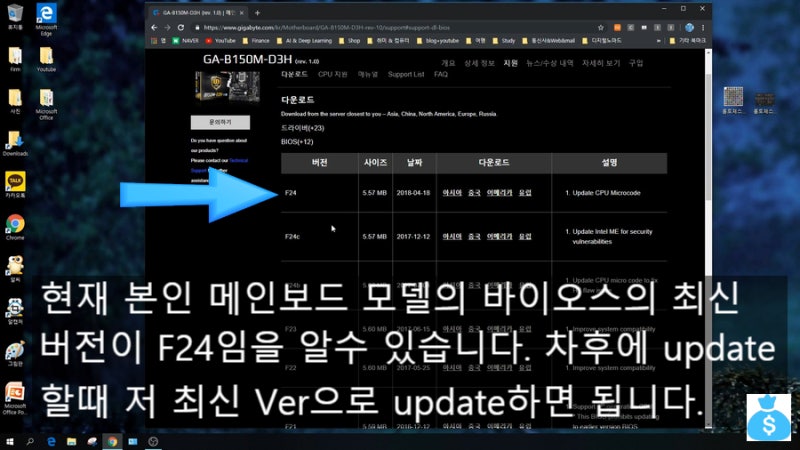
Task: Open the 그림판 Paint desktop shortcut
Action: [x=15, y=354]
